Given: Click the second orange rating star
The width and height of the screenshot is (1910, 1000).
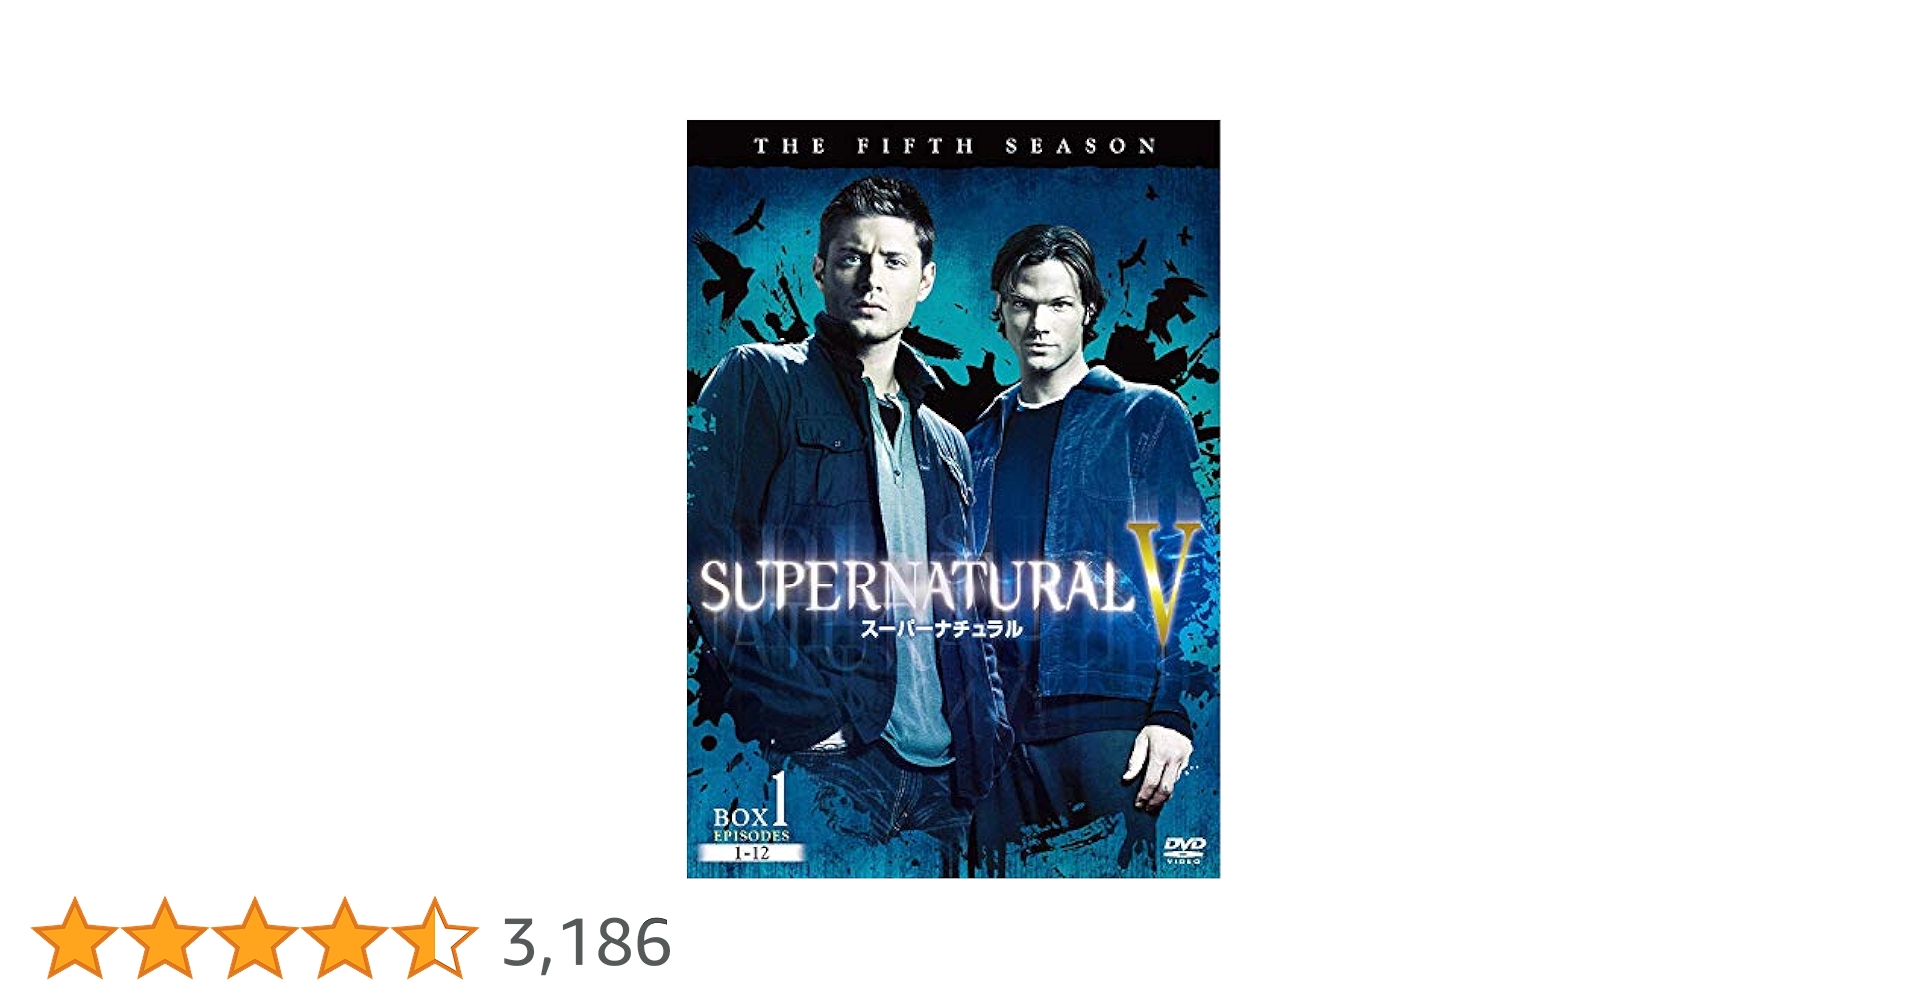Looking at the screenshot, I should [x=164, y=937].
